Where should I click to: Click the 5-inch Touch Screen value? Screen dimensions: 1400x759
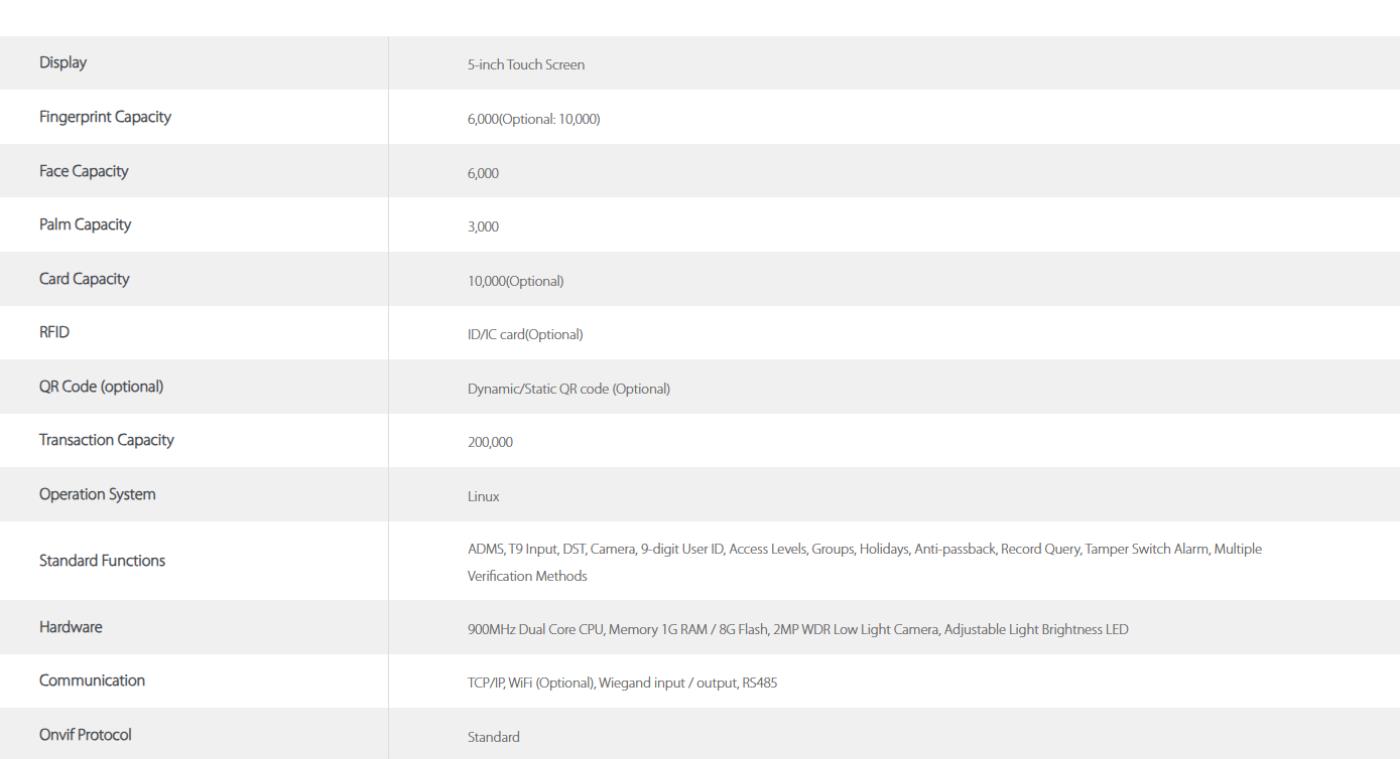click(x=526, y=65)
